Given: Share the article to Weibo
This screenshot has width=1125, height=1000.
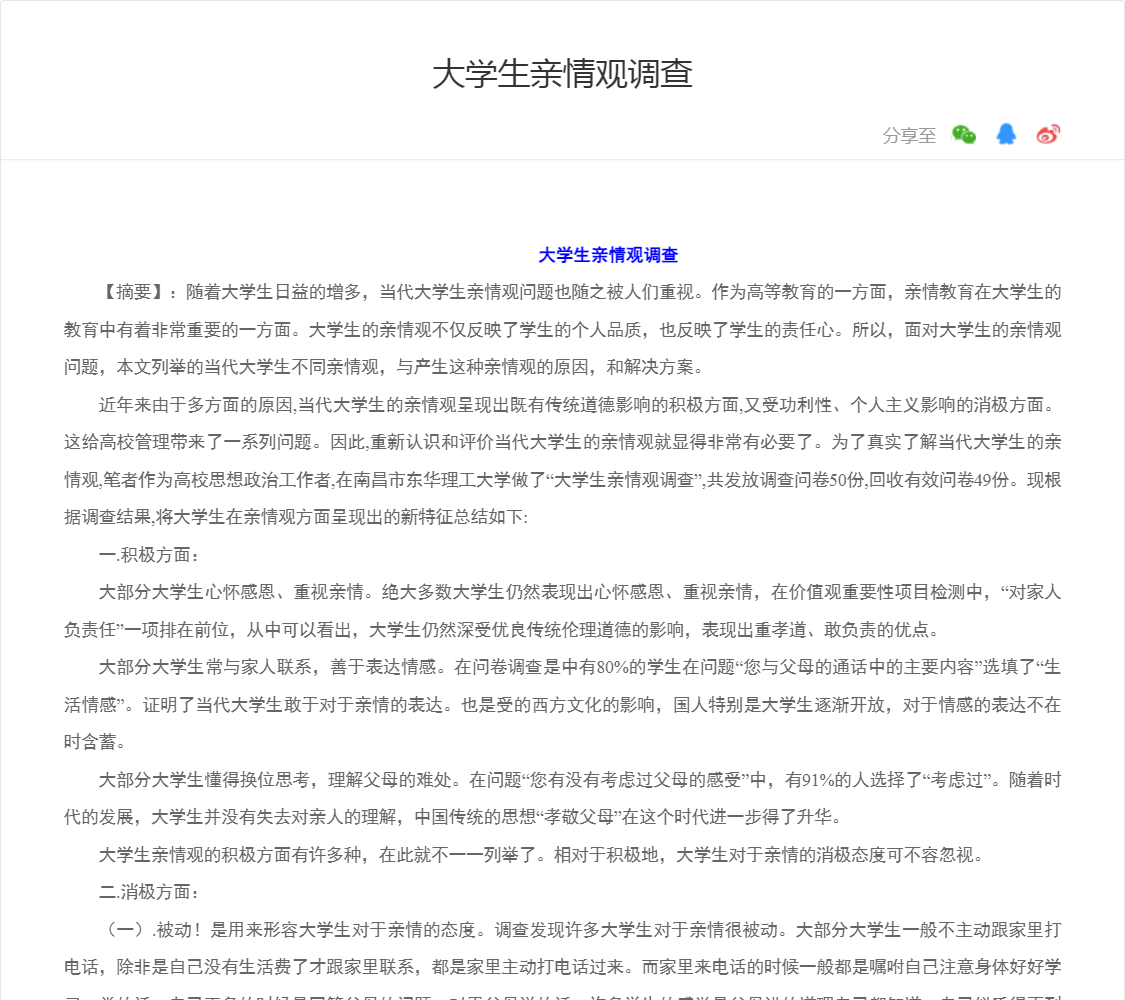Looking at the screenshot, I should tap(1048, 134).
